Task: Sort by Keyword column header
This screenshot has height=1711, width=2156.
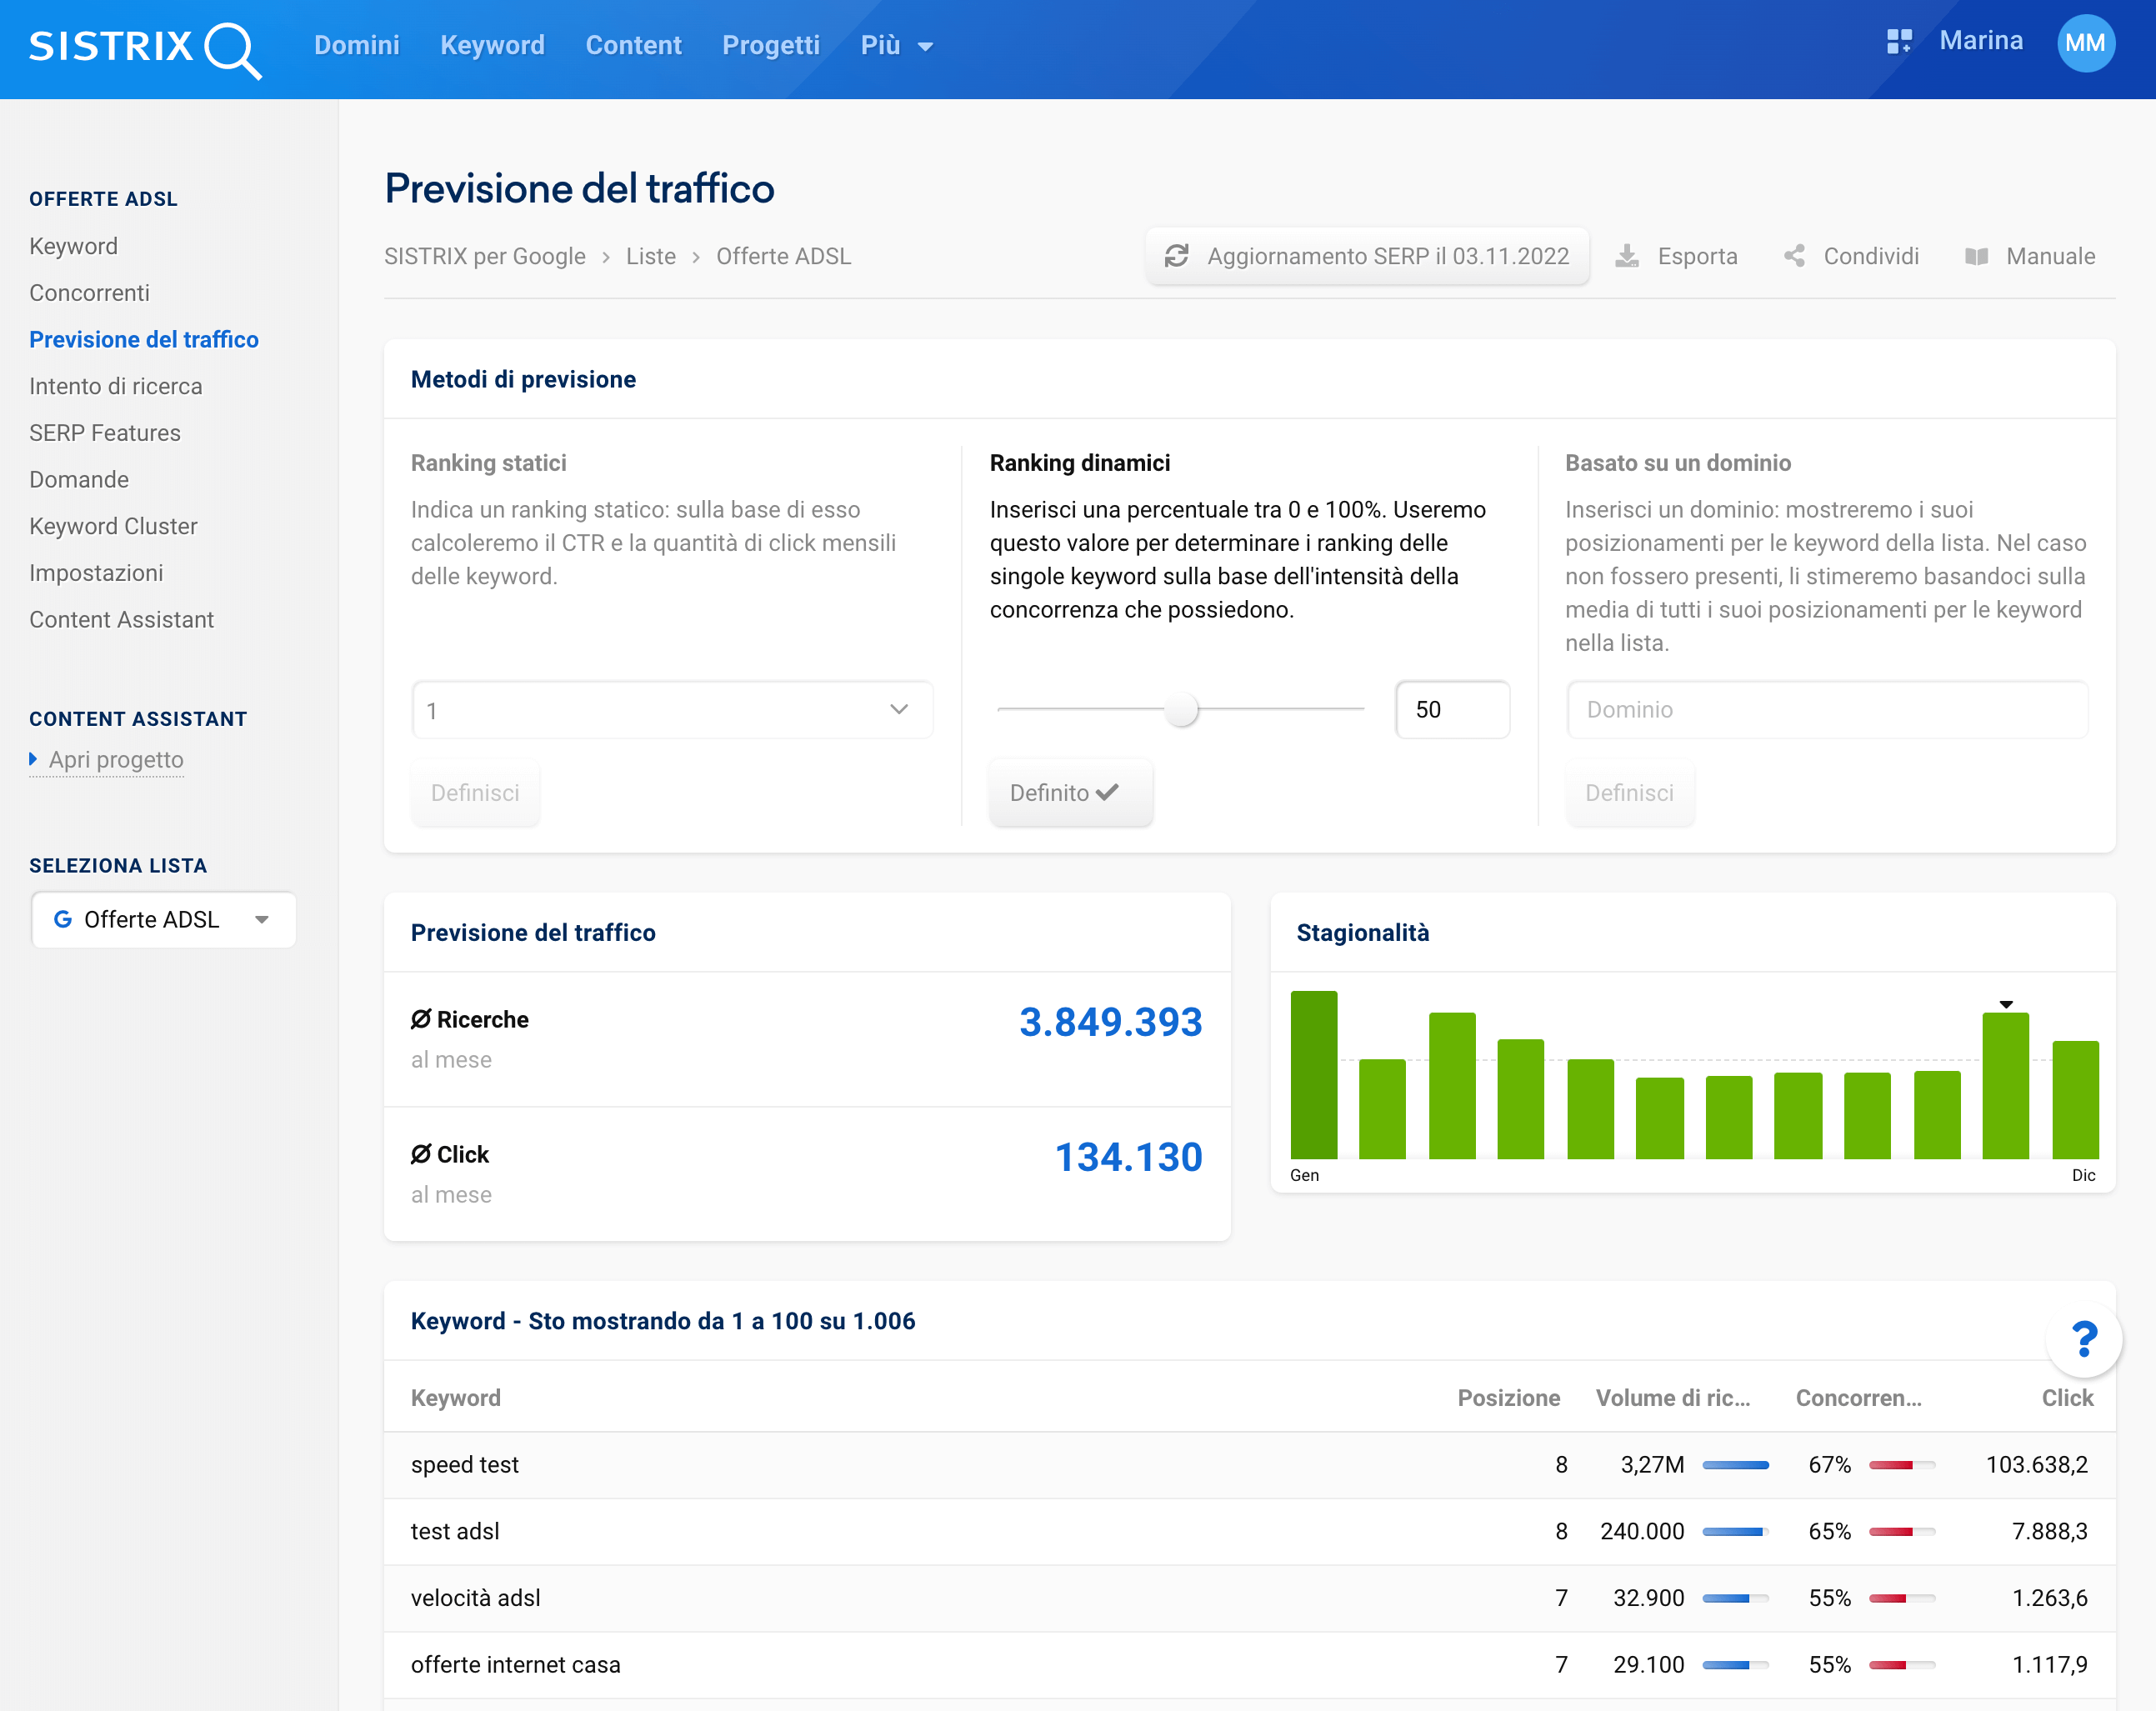Action: pyautogui.click(x=455, y=1398)
